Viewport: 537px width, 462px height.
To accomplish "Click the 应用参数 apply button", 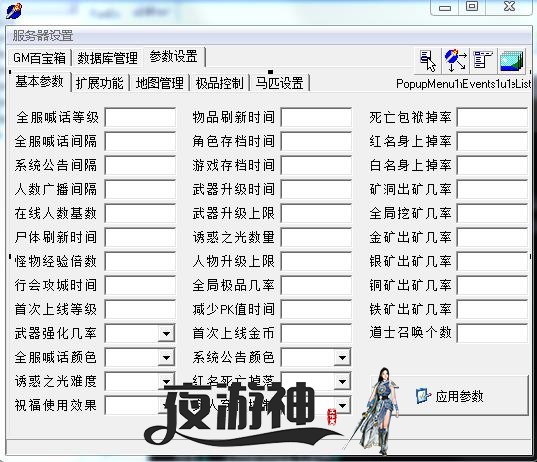I will pyautogui.click(x=450, y=396).
